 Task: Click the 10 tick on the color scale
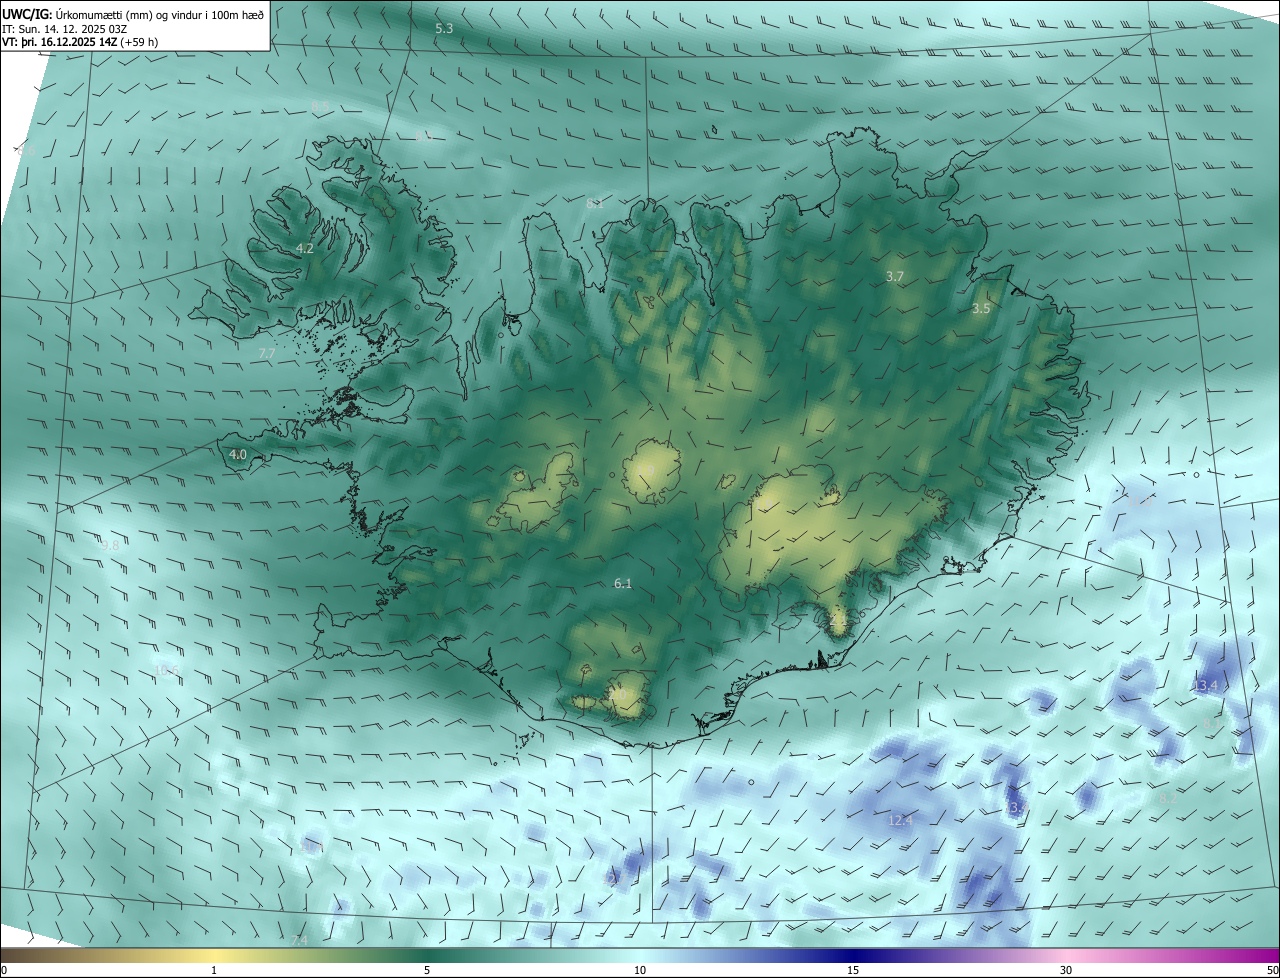tap(640, 970)
